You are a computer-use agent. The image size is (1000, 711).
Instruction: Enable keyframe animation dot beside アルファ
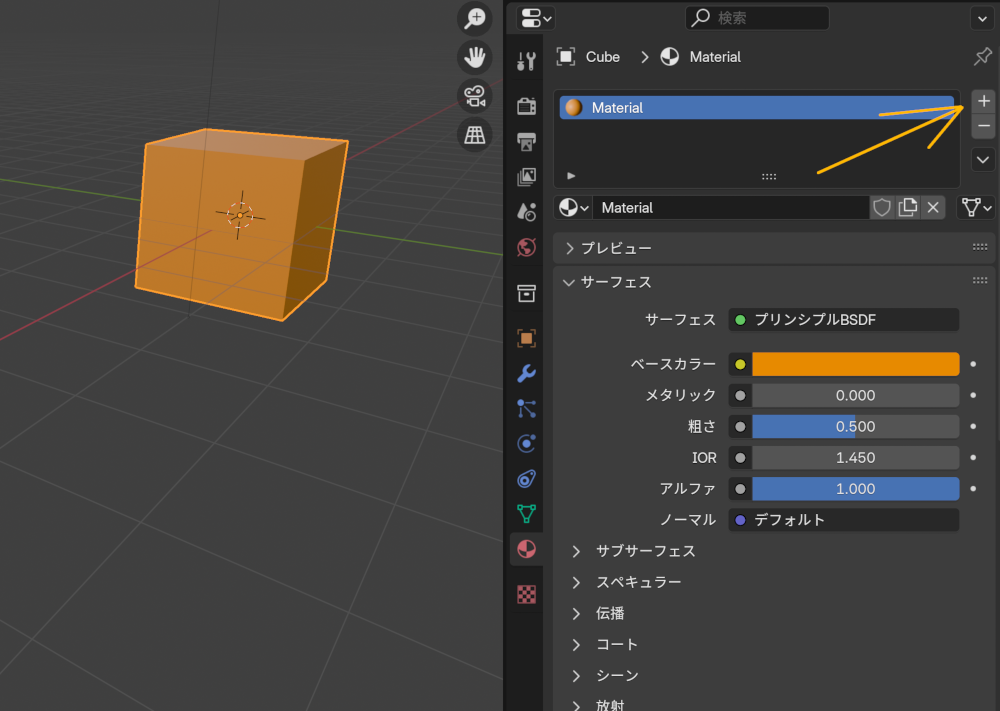point(971,488)
